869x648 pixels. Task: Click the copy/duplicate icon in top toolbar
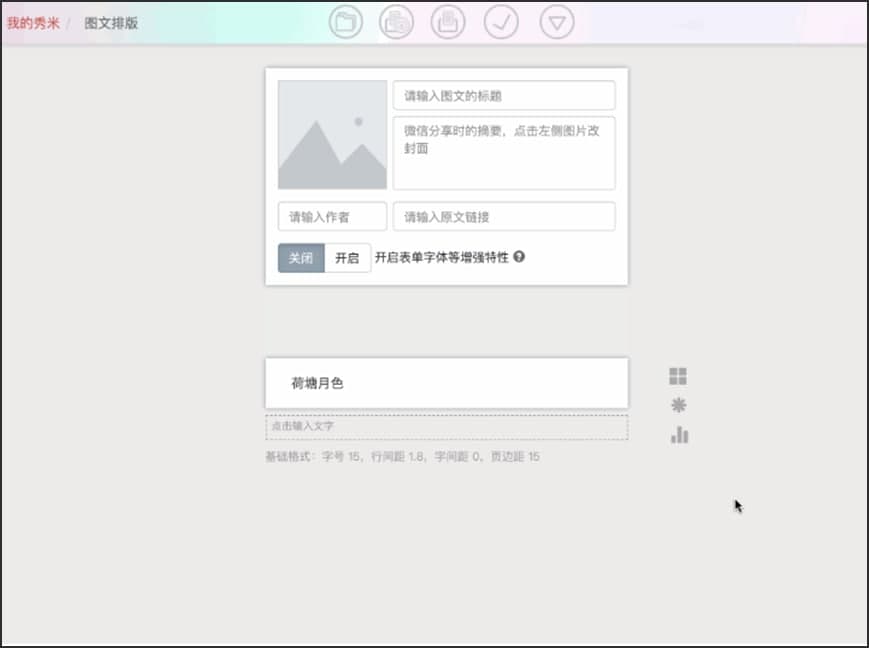pos(398,22)
